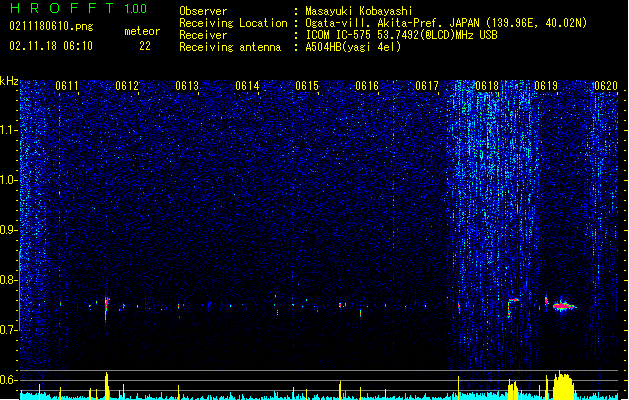Click the 0618 time marker
Viewport: 629px width, 400px height.
click(x=487, y=86)
